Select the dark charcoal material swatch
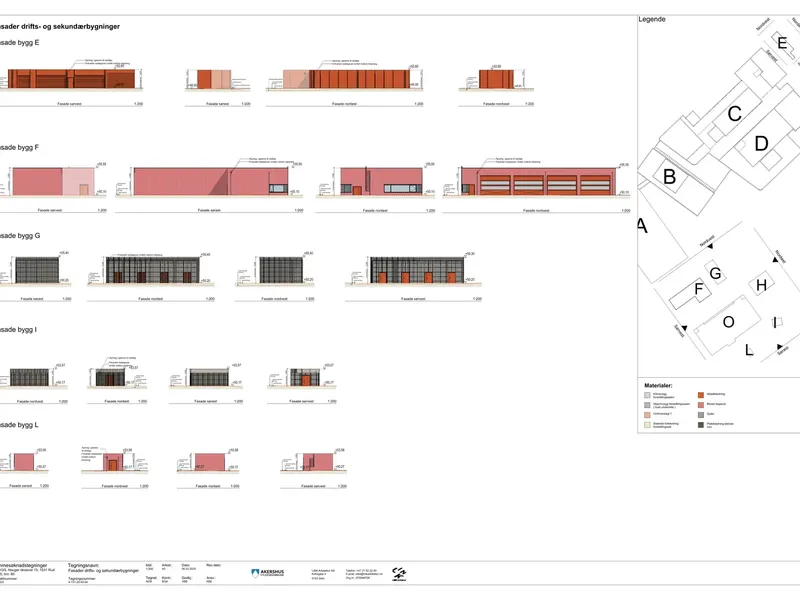 pos(701,424)
